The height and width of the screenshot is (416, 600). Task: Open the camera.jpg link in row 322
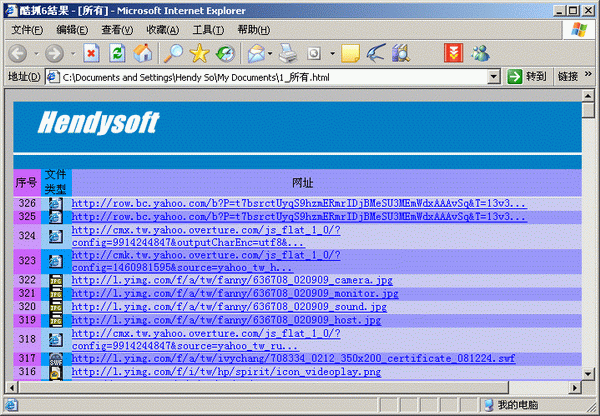(232, 280)
